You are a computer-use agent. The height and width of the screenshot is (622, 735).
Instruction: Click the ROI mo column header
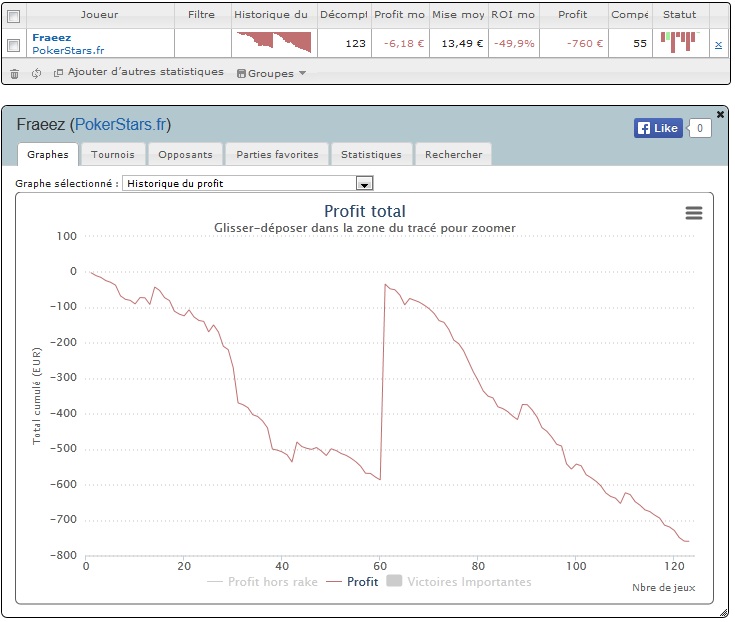(513, 15)
